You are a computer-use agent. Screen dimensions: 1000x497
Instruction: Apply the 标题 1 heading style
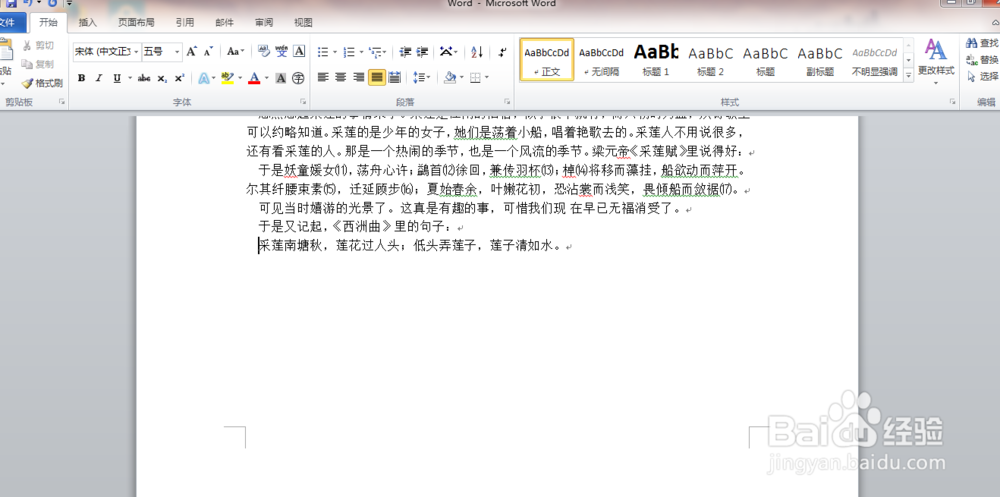[656, 59]
